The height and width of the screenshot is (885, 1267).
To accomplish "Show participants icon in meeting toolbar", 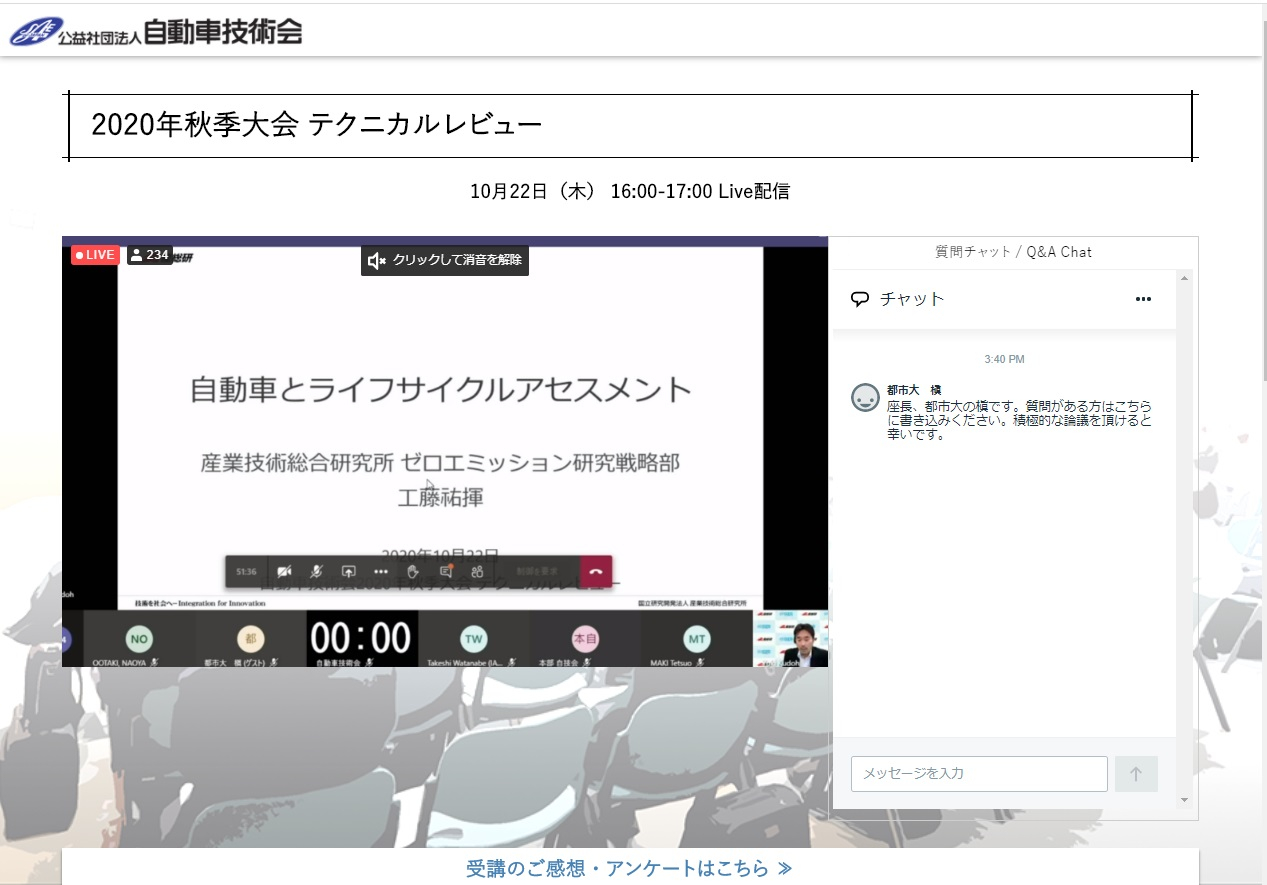I will (477, 571).
